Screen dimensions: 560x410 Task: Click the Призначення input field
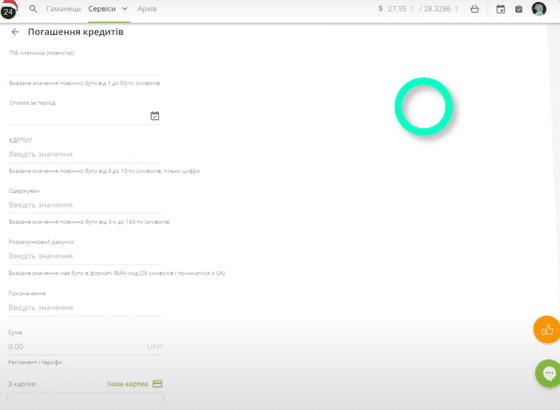pos(85,308)
